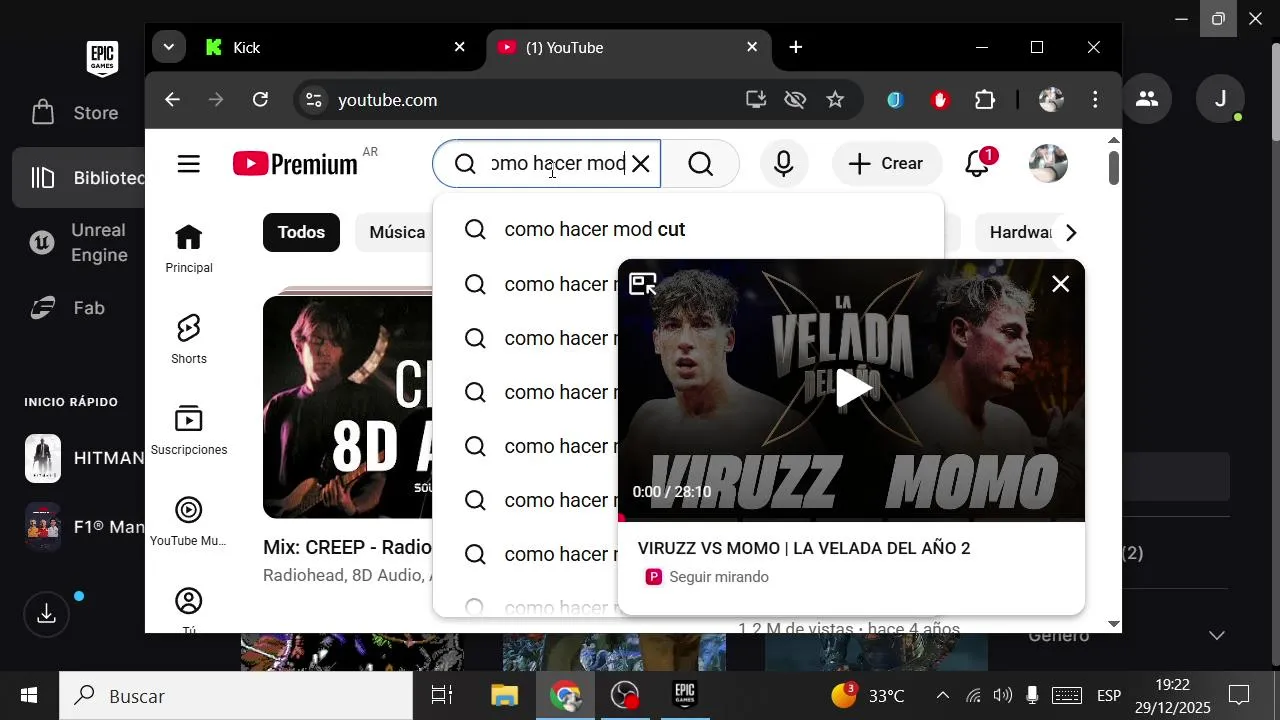
Task: Open Epic Games downloads icon
Action: pyautogui.click(x=46, y=614)
